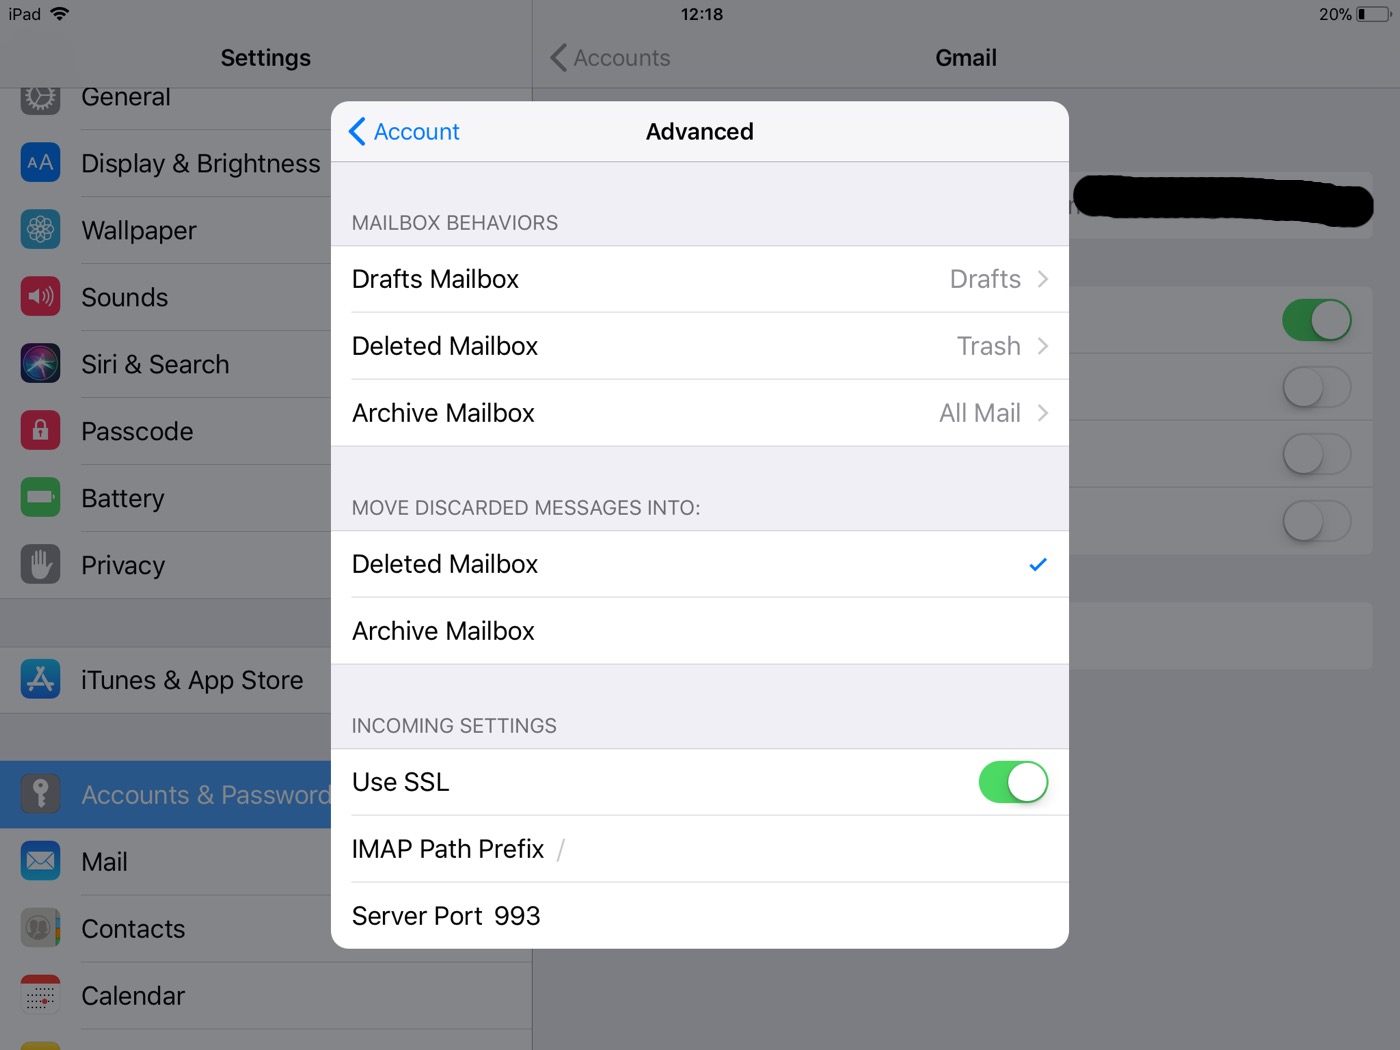Open Battery settings
The image size is (1400, 1050).
click(x=166, y=498)
